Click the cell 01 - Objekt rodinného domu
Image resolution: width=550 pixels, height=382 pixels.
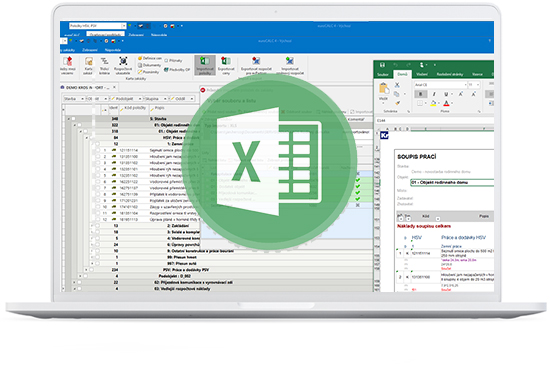[452, 182]
